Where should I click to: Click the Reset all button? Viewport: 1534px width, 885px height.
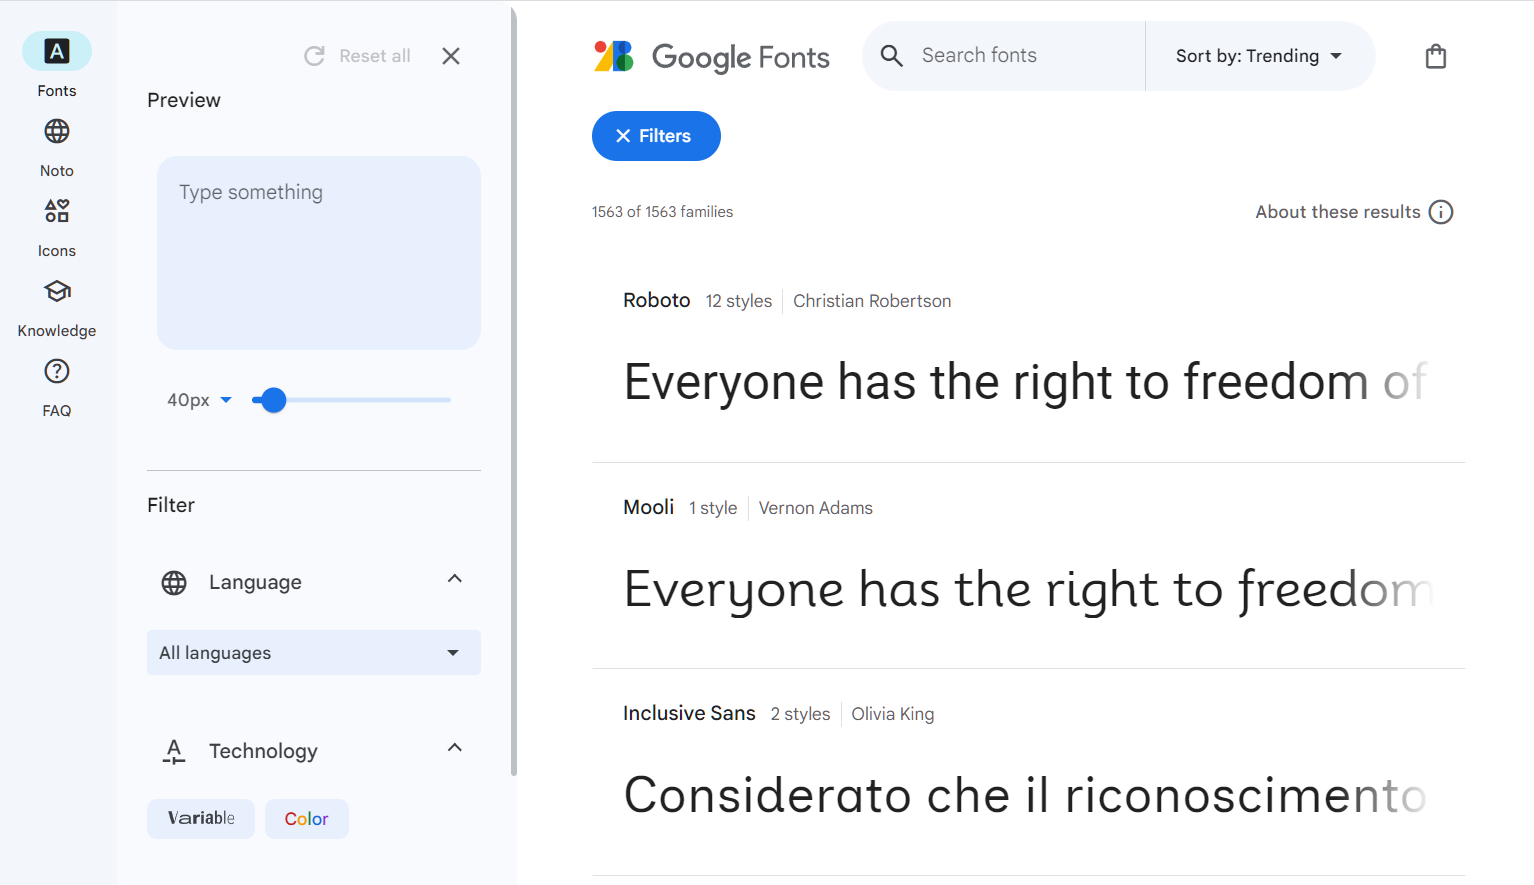pos(358,56)
